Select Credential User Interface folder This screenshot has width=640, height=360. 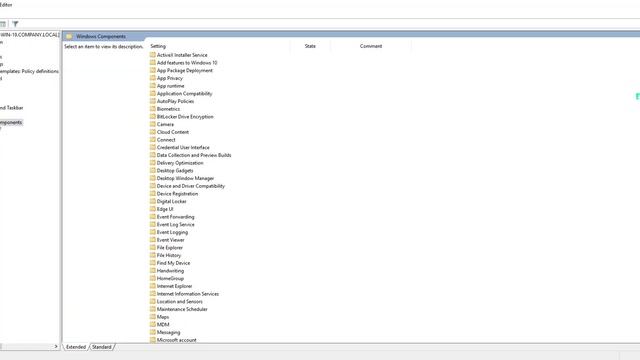click(x=180, y=147)
